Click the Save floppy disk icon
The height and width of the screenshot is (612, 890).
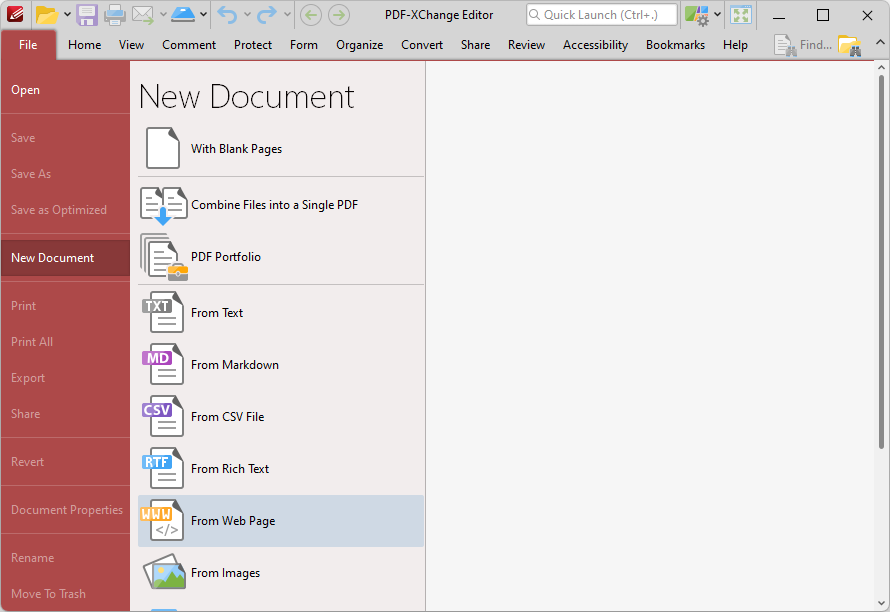[87, 15]
